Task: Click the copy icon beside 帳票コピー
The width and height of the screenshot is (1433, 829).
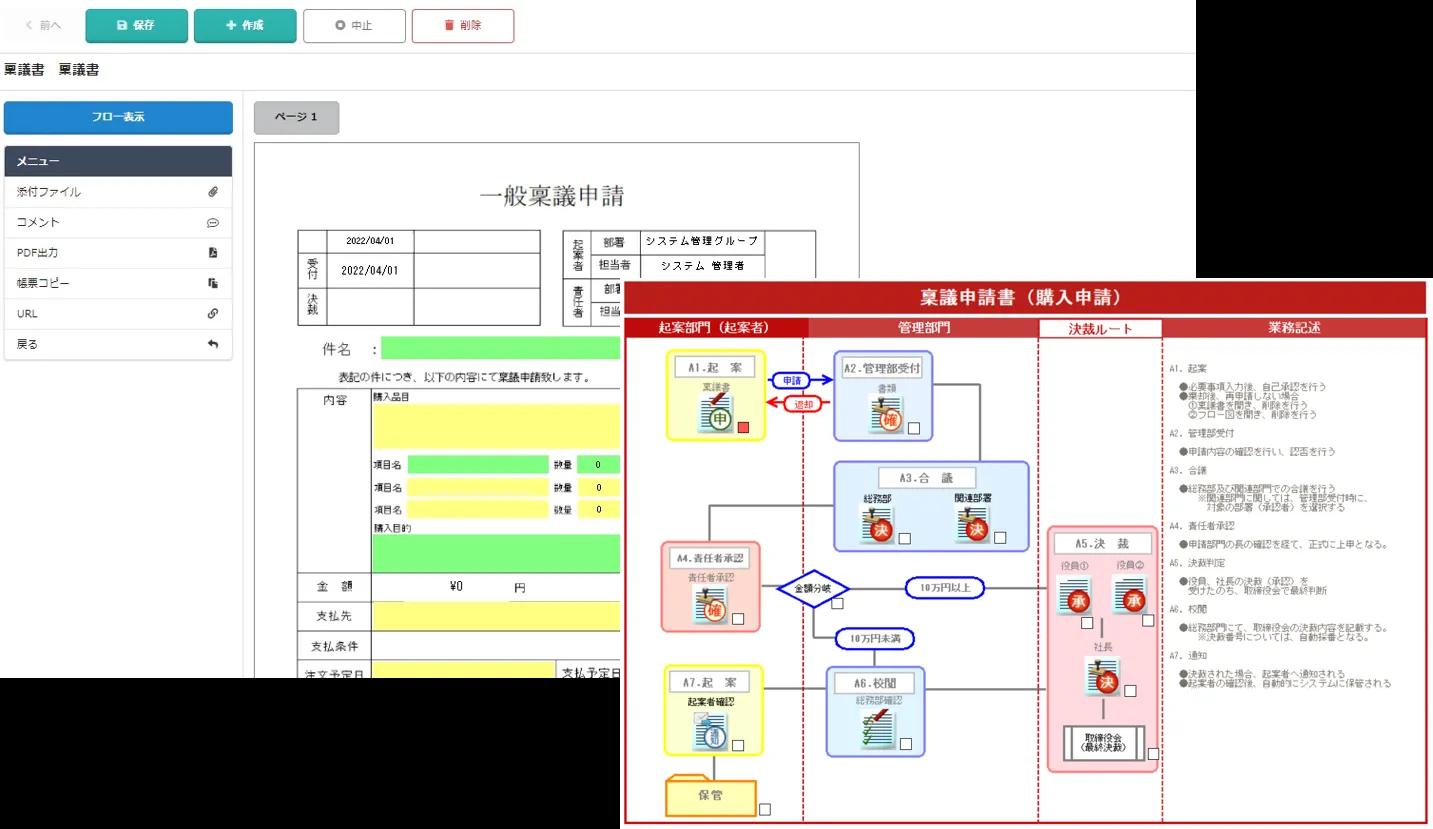Action: (212, 283)
